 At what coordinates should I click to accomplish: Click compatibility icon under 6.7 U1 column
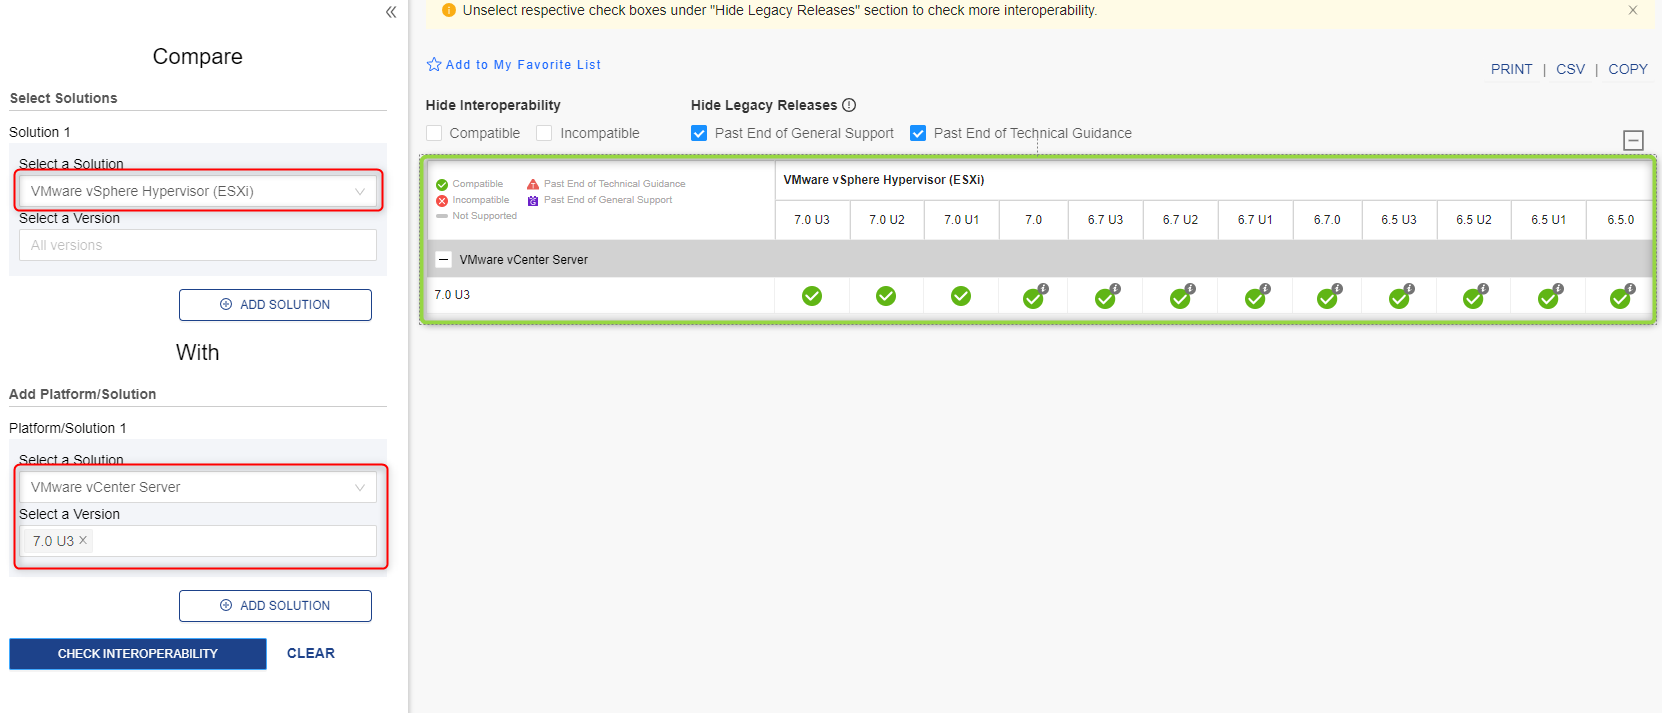click(x=1256, y=297)
